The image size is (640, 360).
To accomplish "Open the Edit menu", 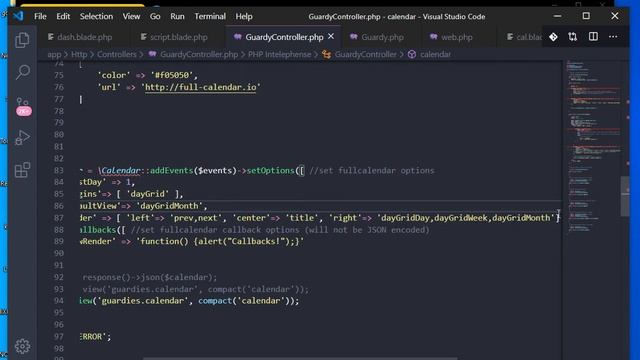I will (x=63, y=16).
